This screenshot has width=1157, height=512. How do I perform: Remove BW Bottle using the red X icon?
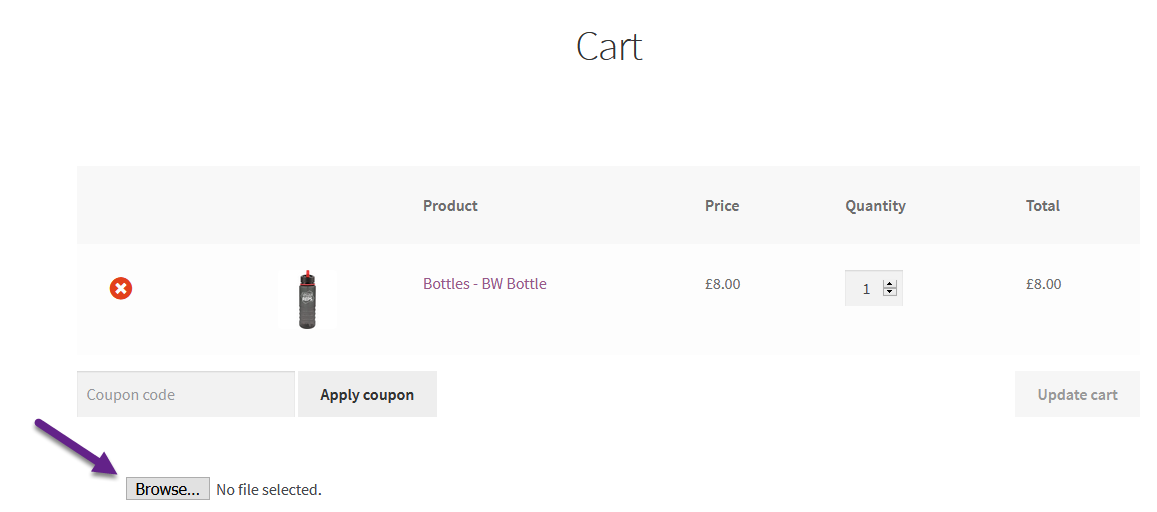tap(121, 289)
